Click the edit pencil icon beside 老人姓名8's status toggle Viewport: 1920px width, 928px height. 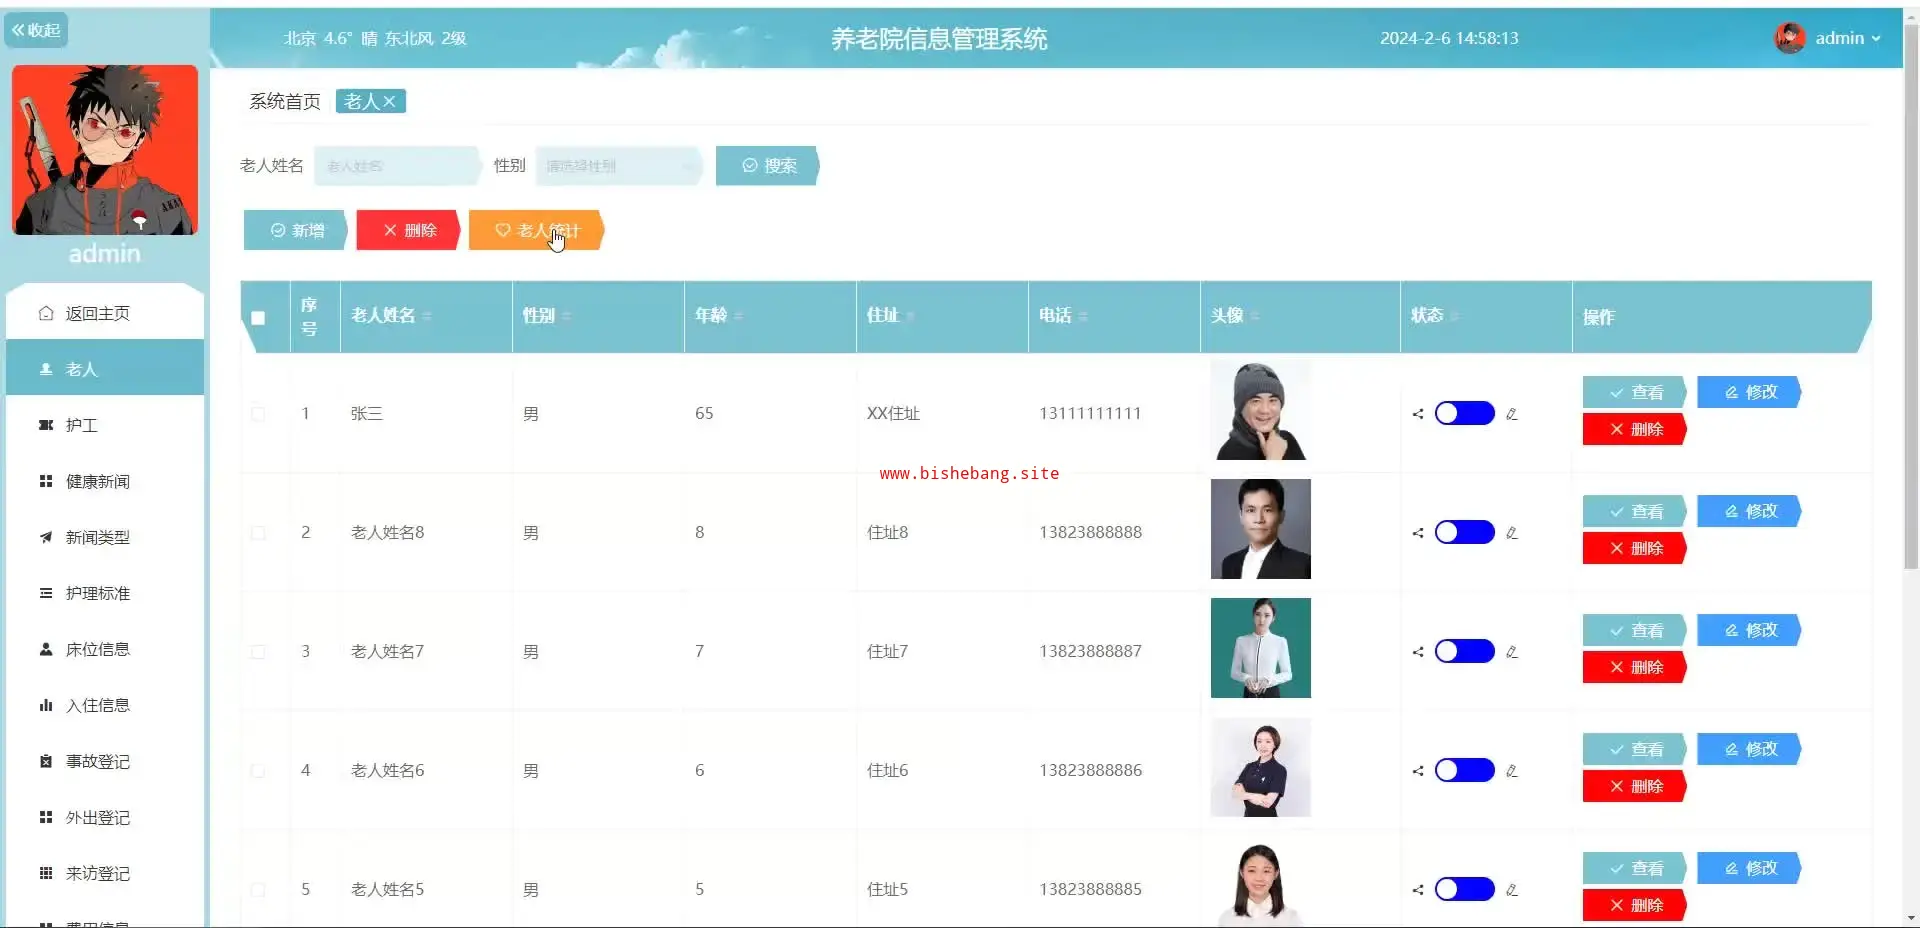[x=1511, y=533]
